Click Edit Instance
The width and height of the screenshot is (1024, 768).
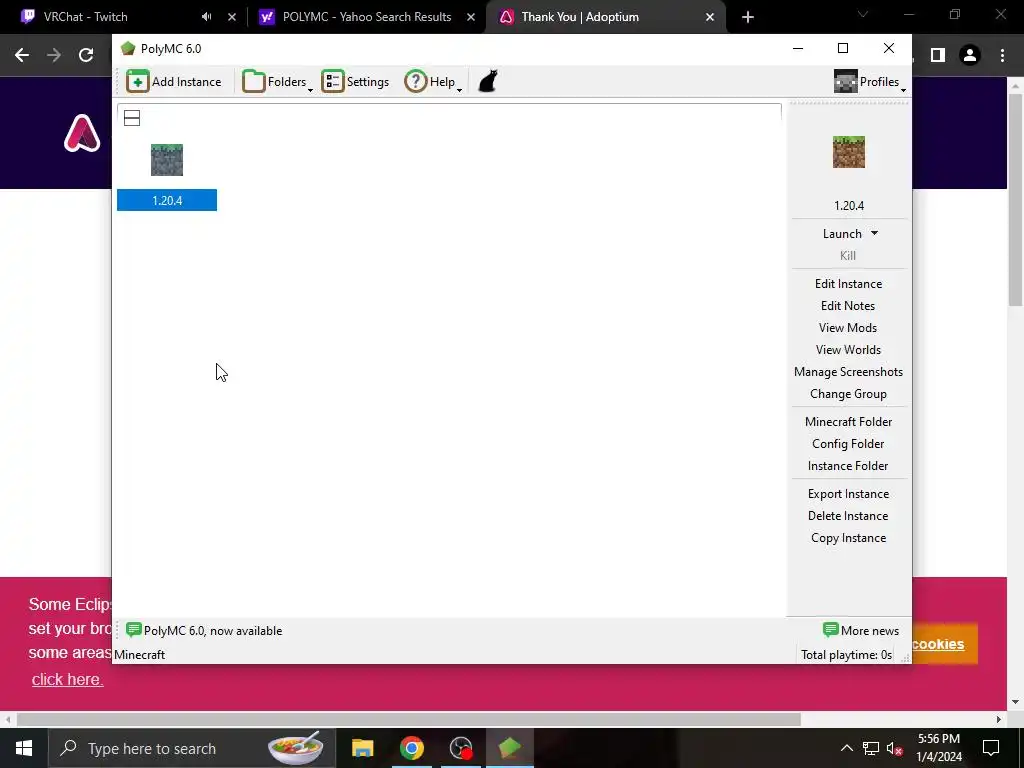848,284
